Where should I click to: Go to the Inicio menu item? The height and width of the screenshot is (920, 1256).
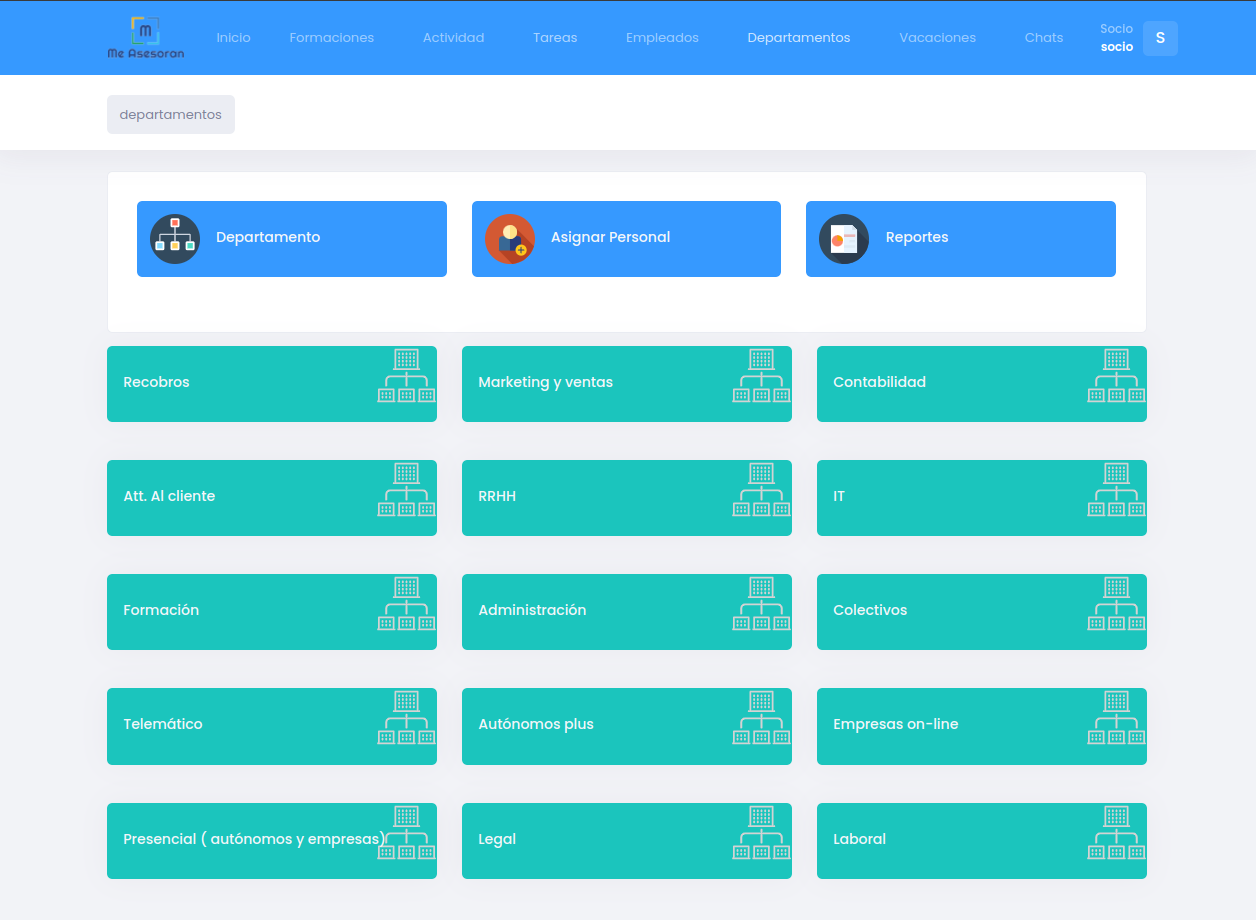(x=233, y=38)
